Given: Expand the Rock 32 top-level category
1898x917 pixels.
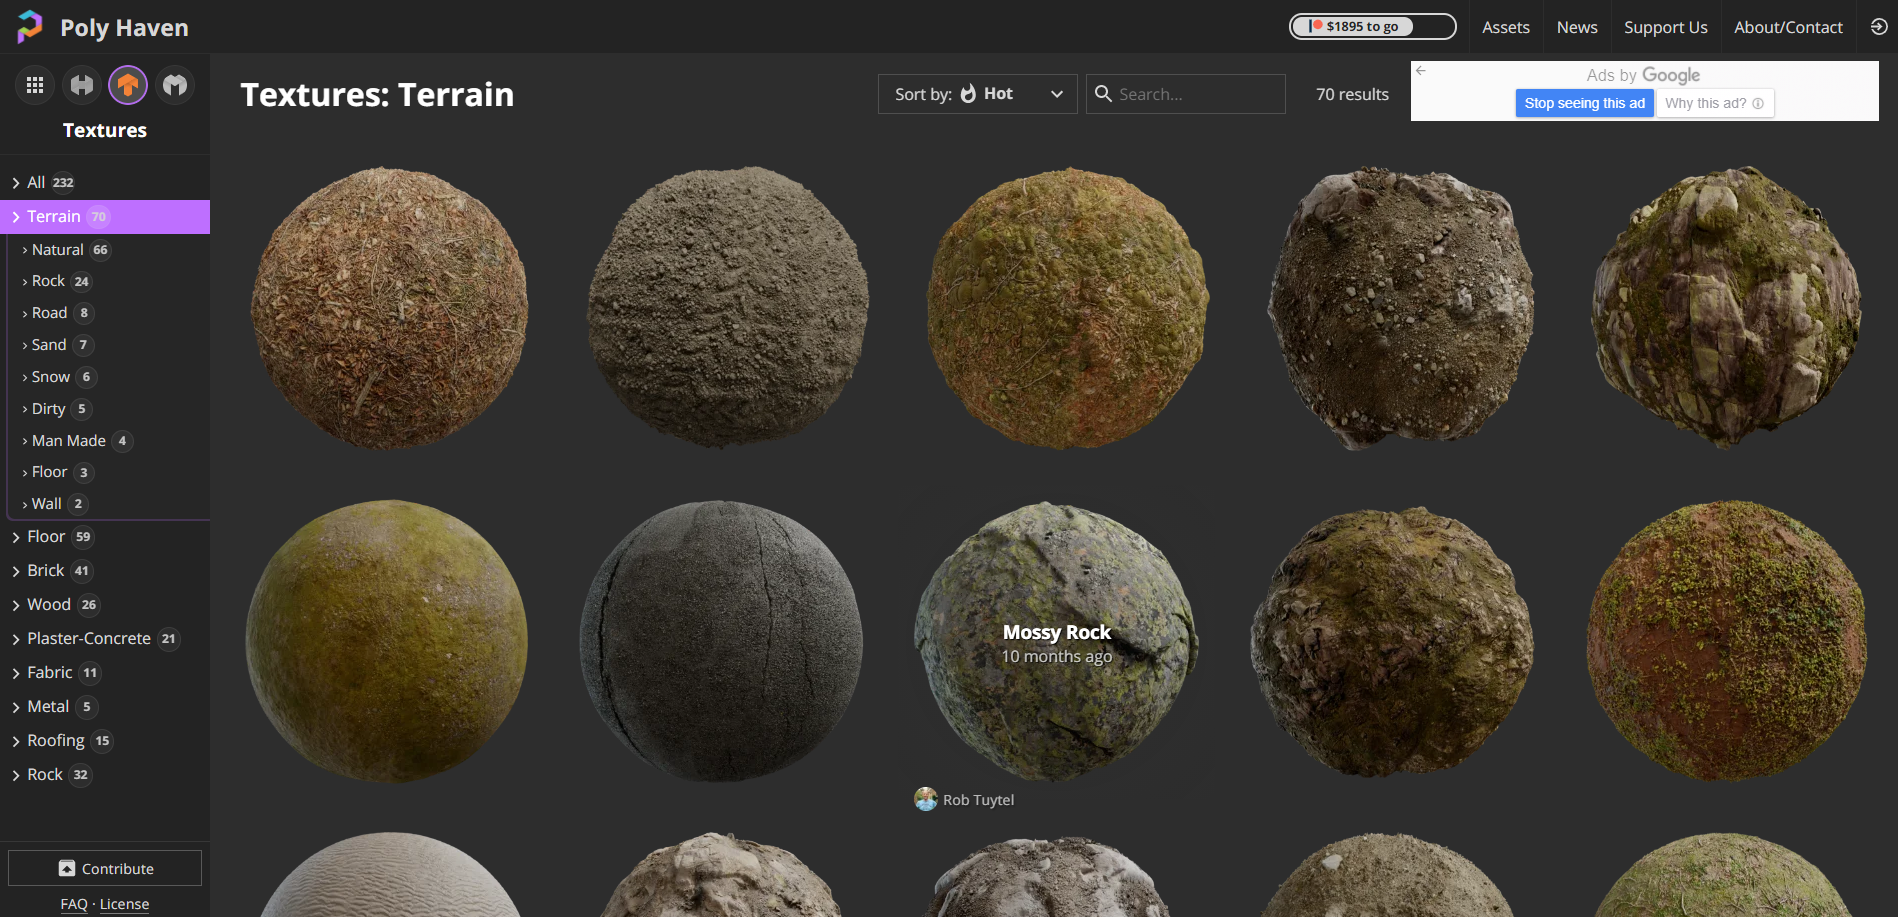Looking at the screenshot, I should point(105,775).
